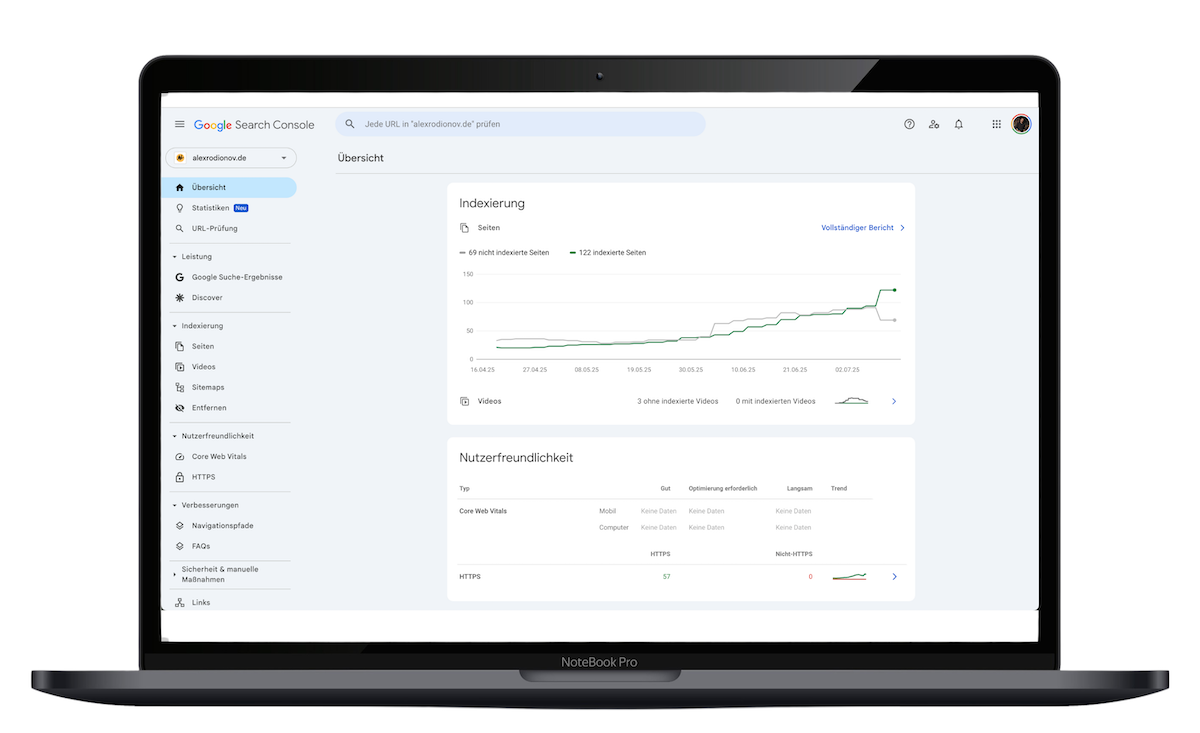Screen dimensions: 1200x733
Task: Click the account avatar picture
Action: [x=1021, y=124]
